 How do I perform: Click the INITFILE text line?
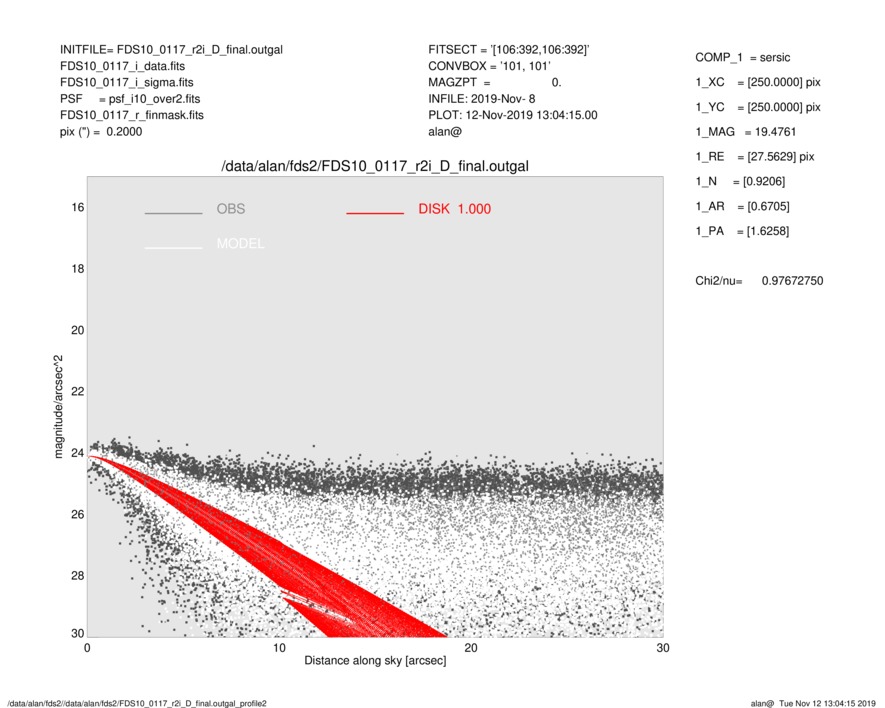[x=171, y=50]
